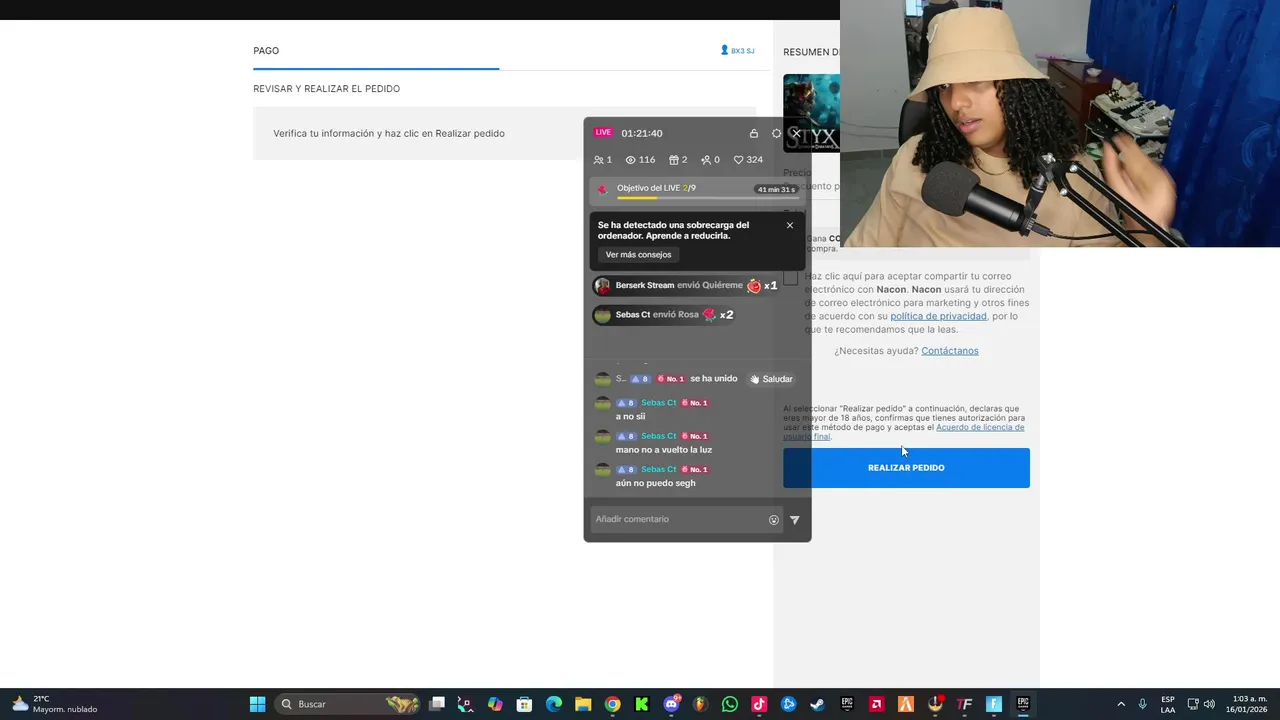1280x720 pixels.
Task: Click the Contáctanos help link
Action: [x=950, y=351]
